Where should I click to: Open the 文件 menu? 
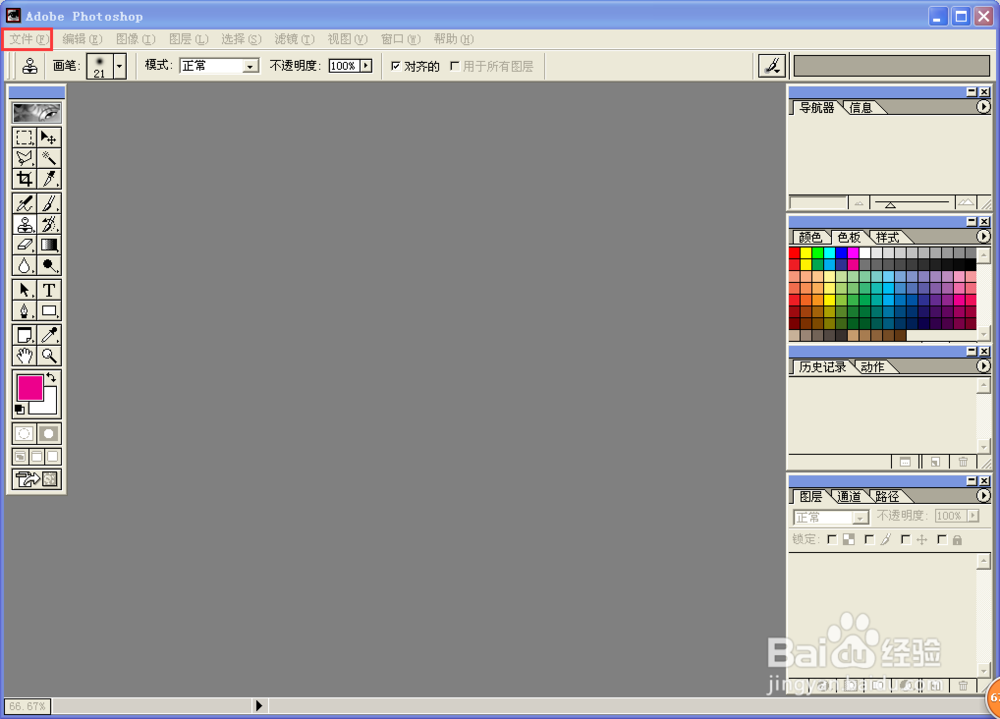[x=28, y=39]
